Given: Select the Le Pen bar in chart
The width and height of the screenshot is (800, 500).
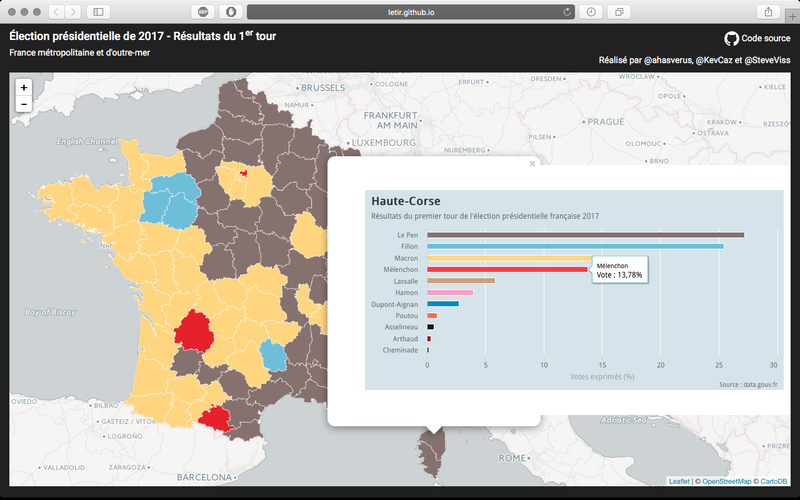Looking at the screenshot, I should point(586,235).
